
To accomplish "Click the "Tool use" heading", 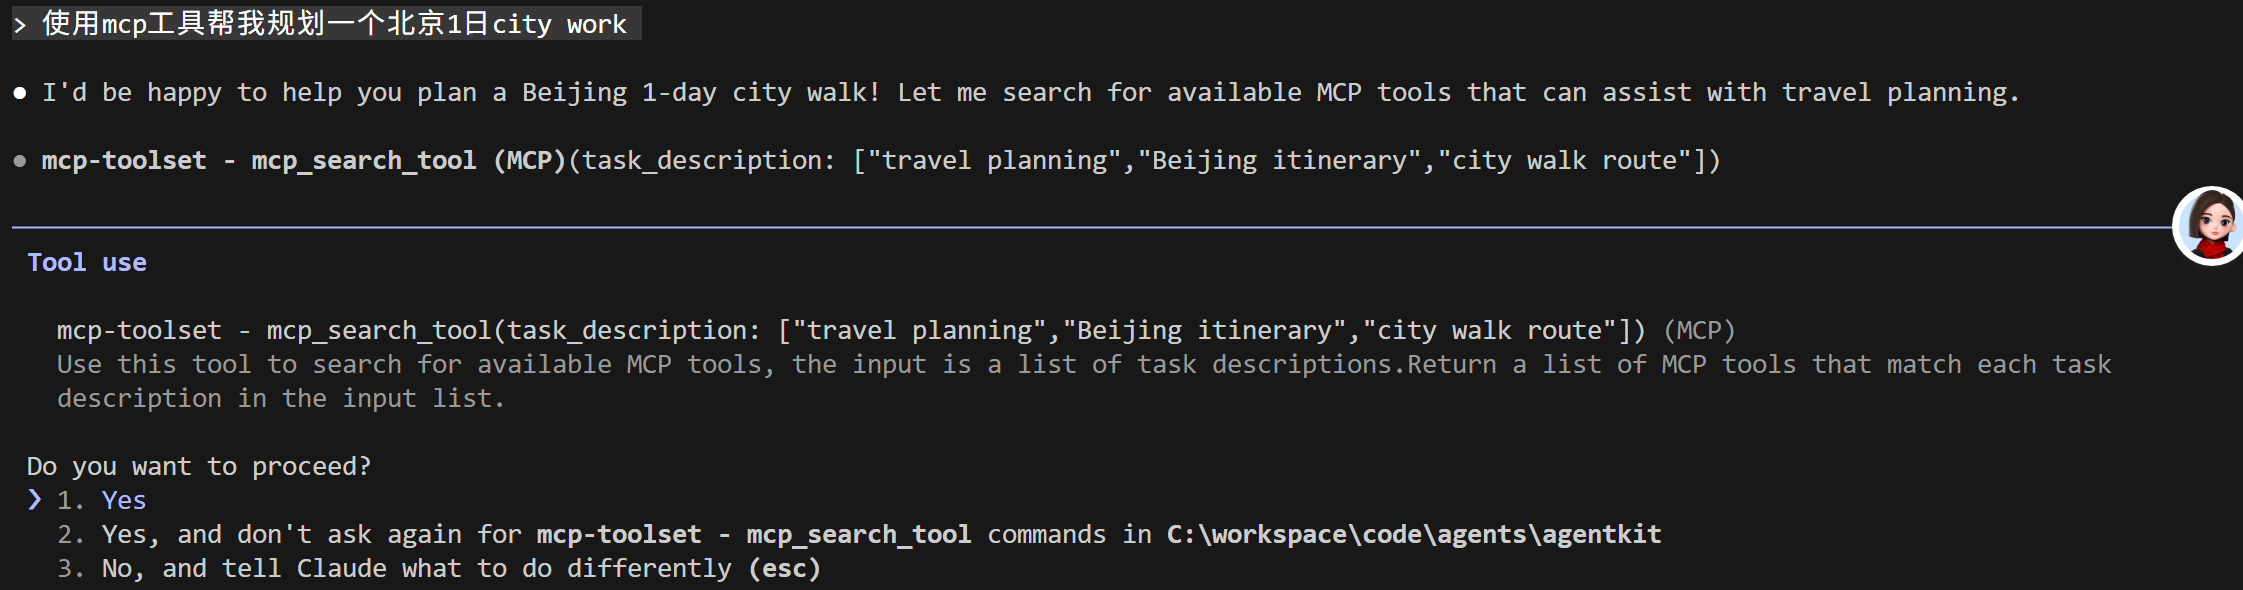I will pyautogui.click(x=87, y=262).
